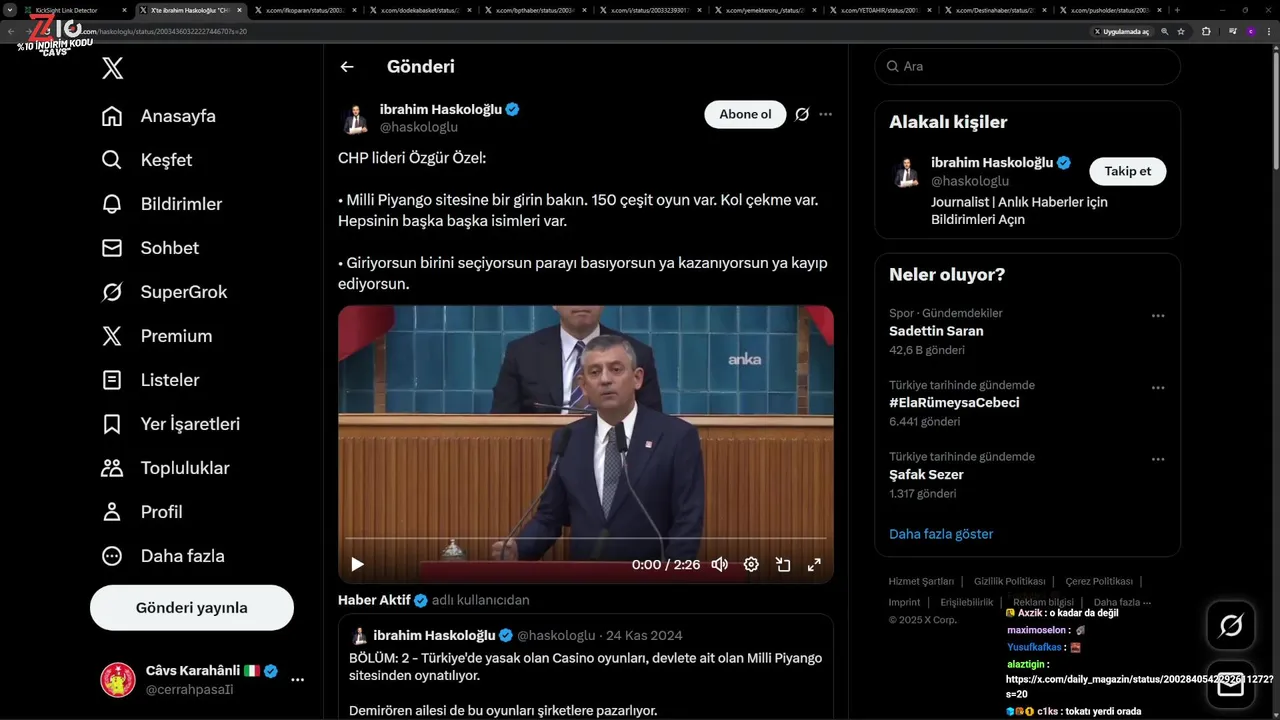
Task: Open SuperGrok in the sidebar
Action: tap(165, 292)
